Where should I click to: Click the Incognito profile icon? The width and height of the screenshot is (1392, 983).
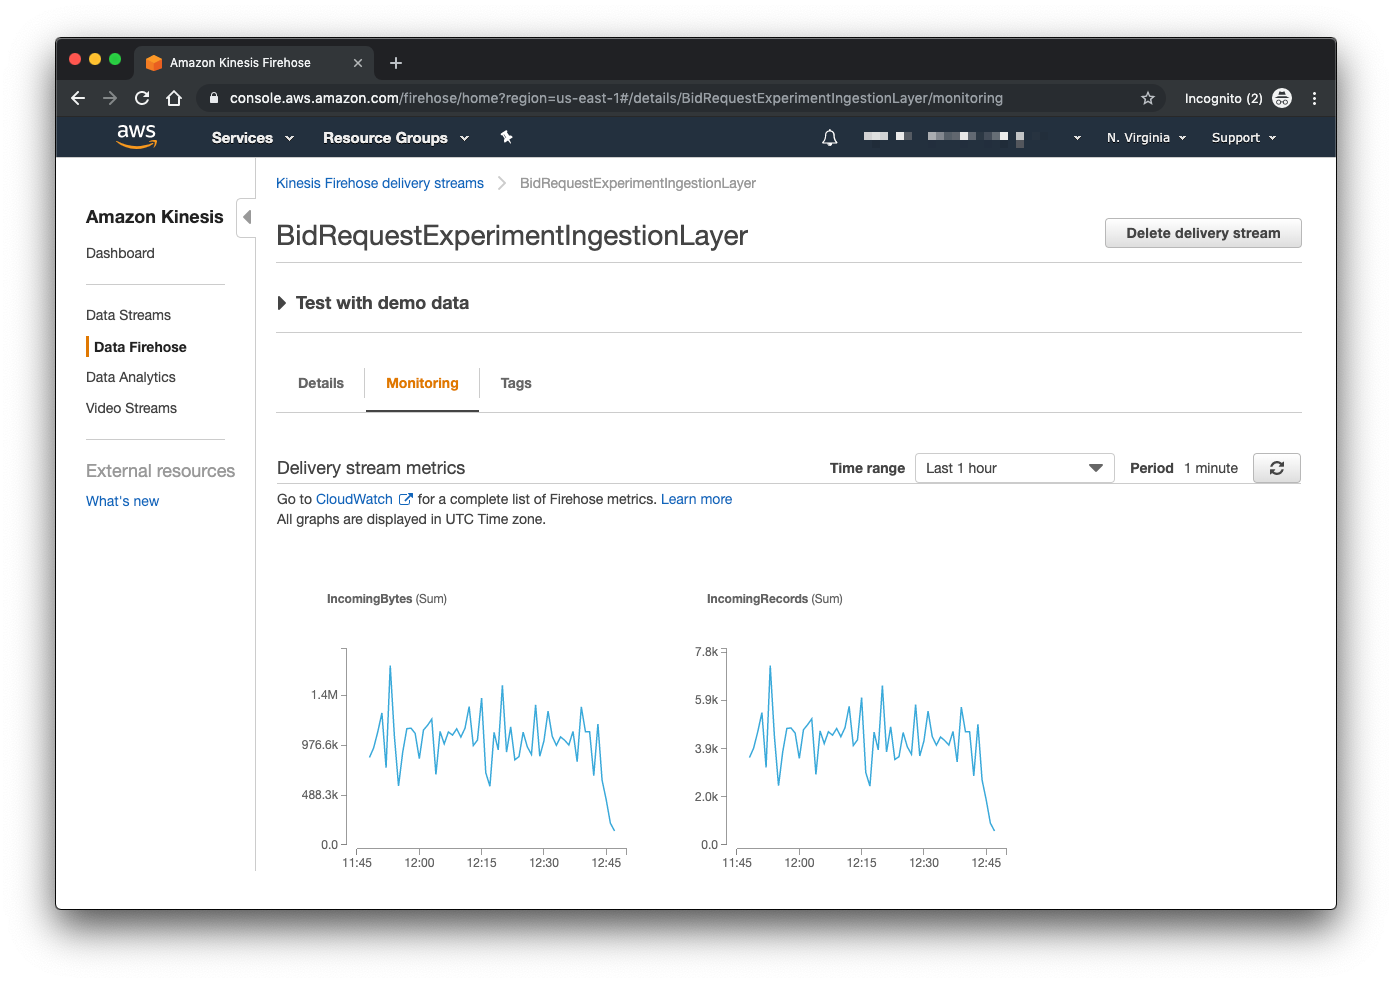point(1282,98)
